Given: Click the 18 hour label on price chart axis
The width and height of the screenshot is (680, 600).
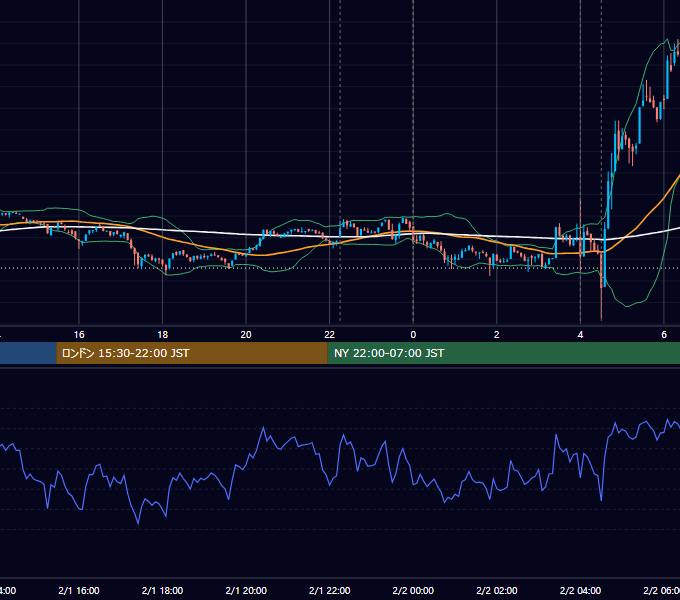Looking at the screenshot, I should click(163, 335).
